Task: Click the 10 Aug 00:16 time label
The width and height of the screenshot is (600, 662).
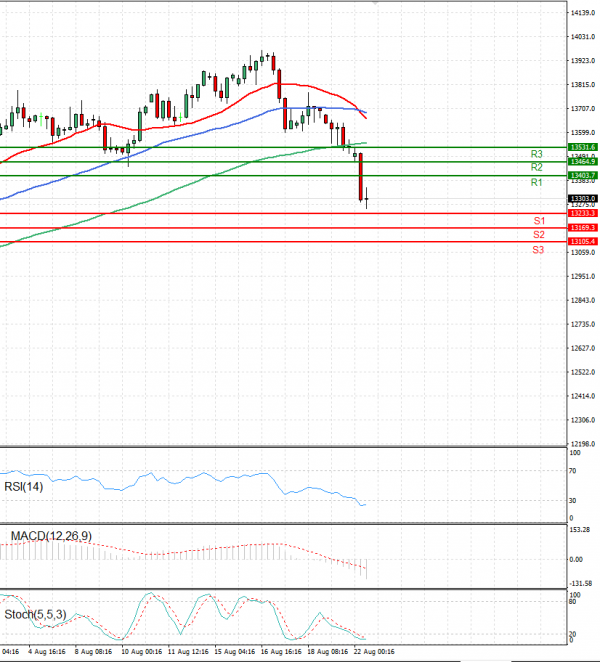Action: tap(141, 651)
